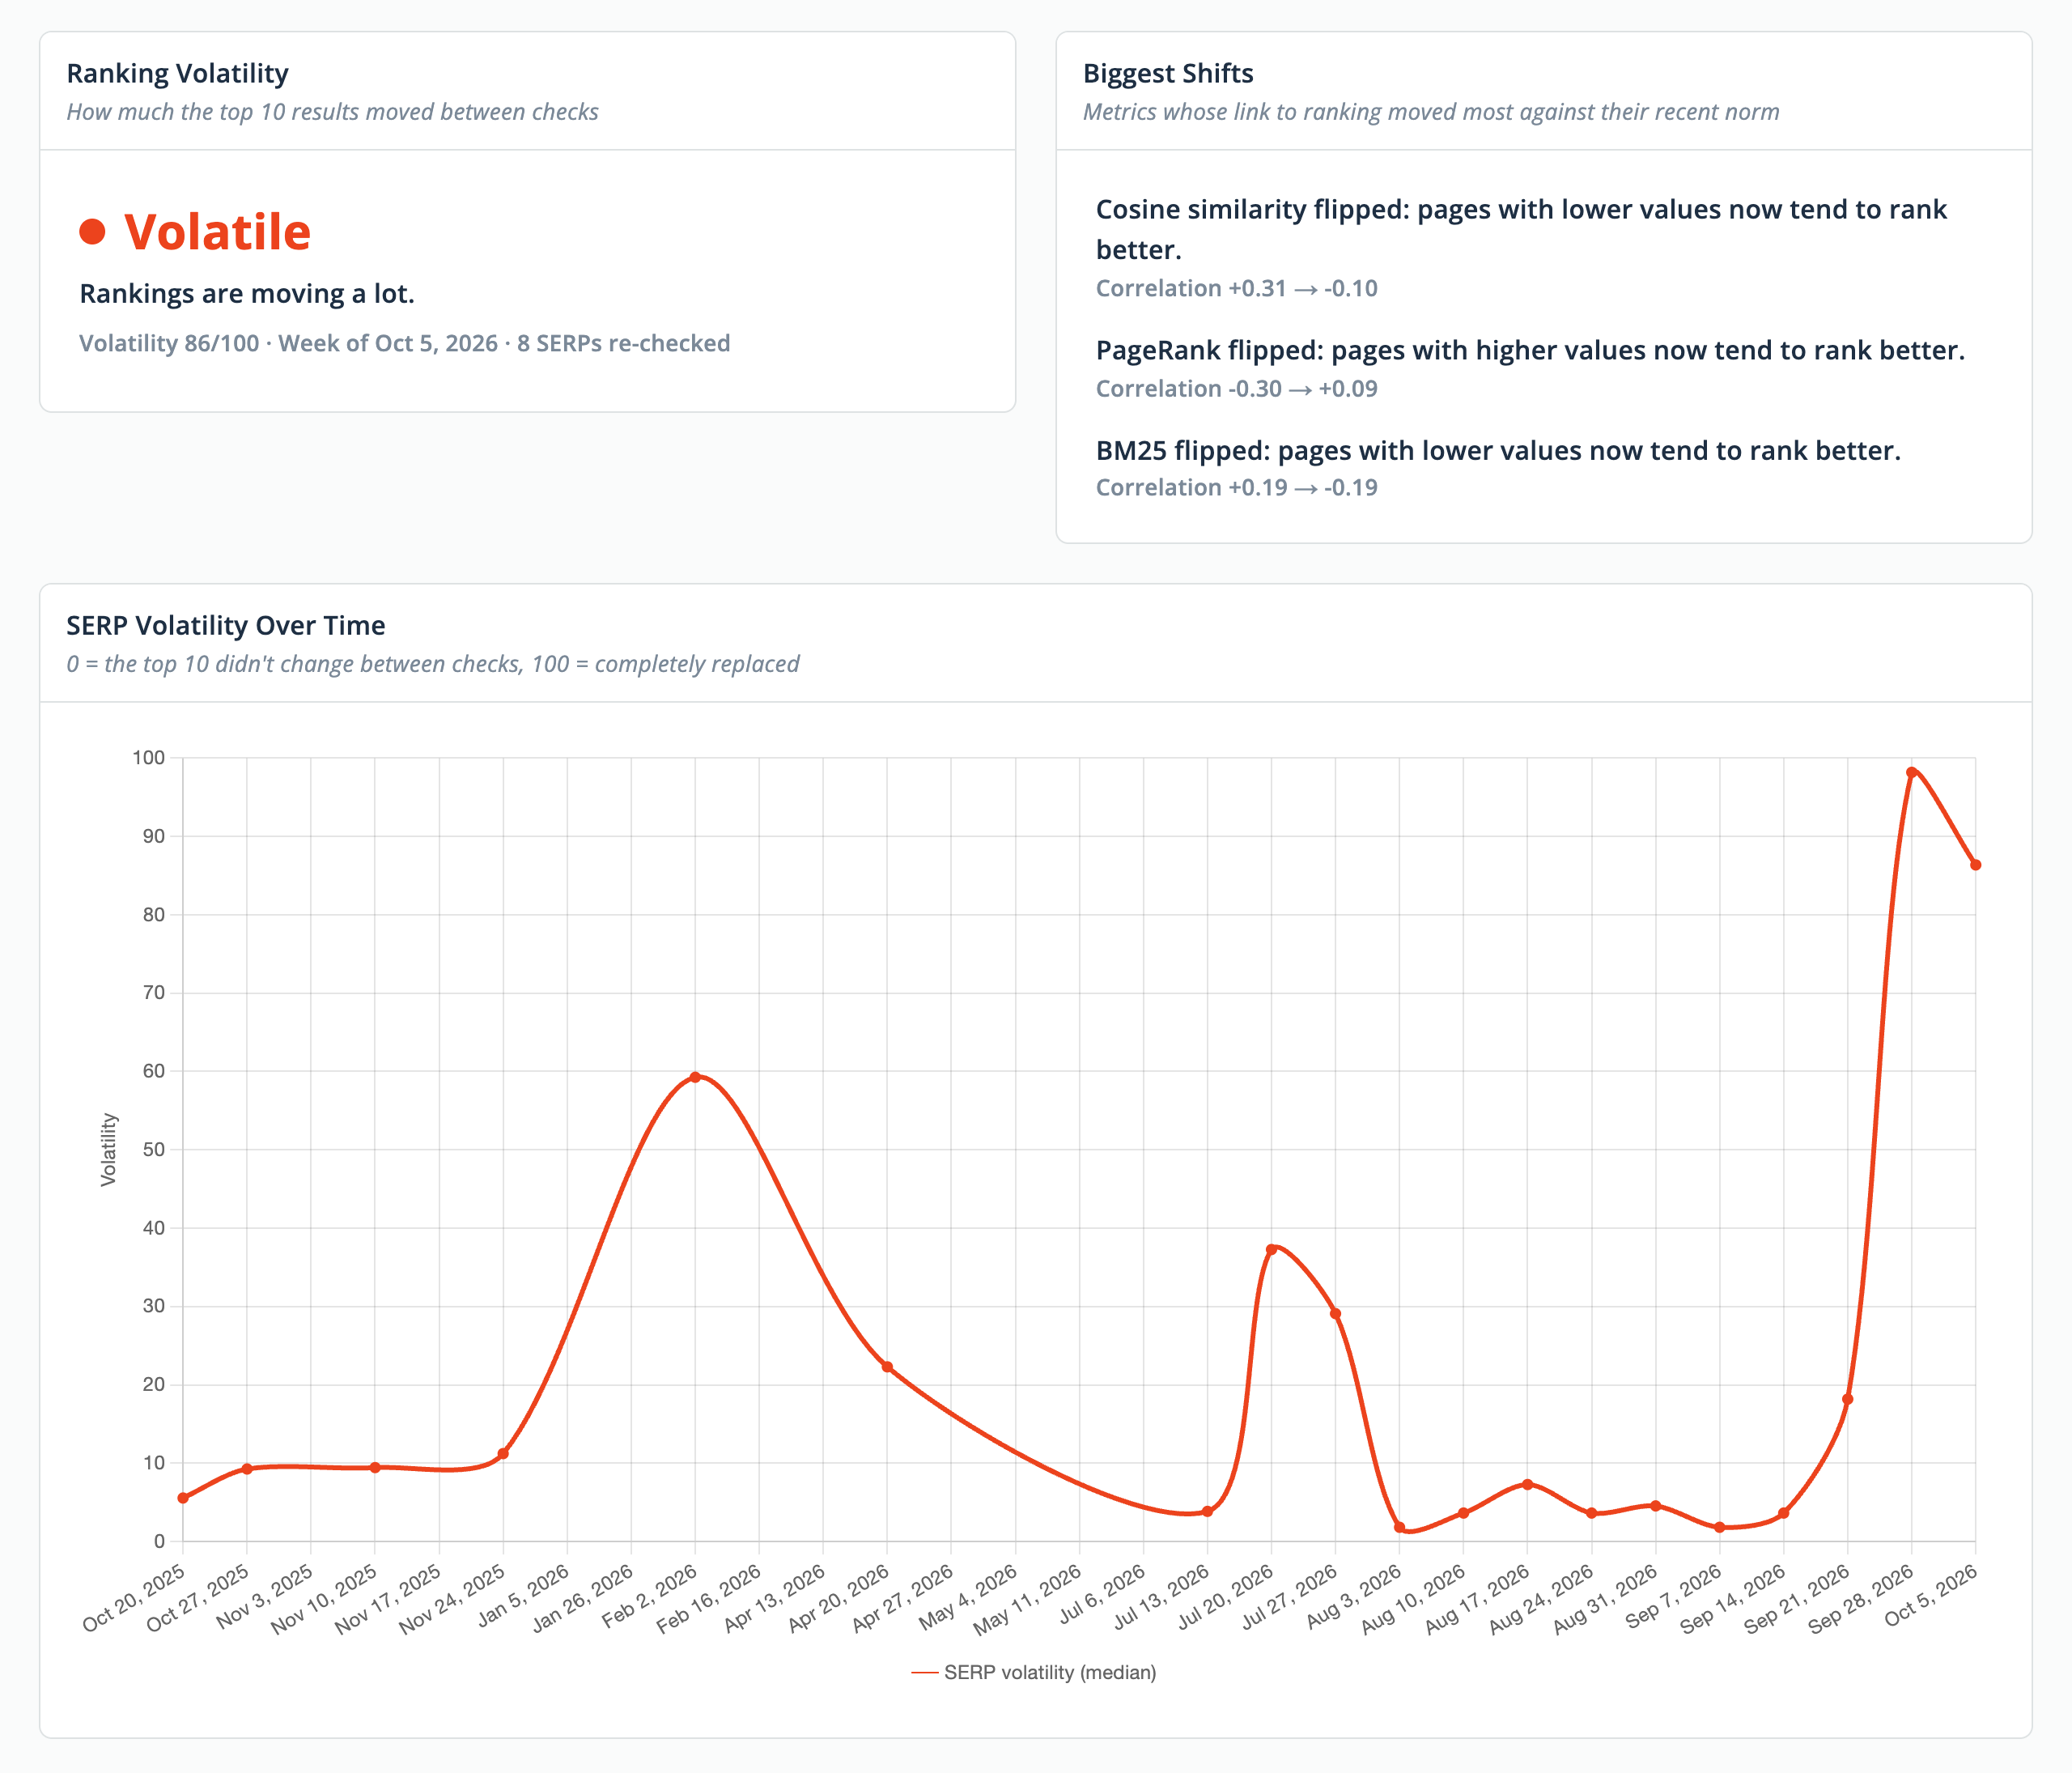The image size is (2072, 1773).
Task: Click the red Volatile status dot
Action: tap(92, 232)
